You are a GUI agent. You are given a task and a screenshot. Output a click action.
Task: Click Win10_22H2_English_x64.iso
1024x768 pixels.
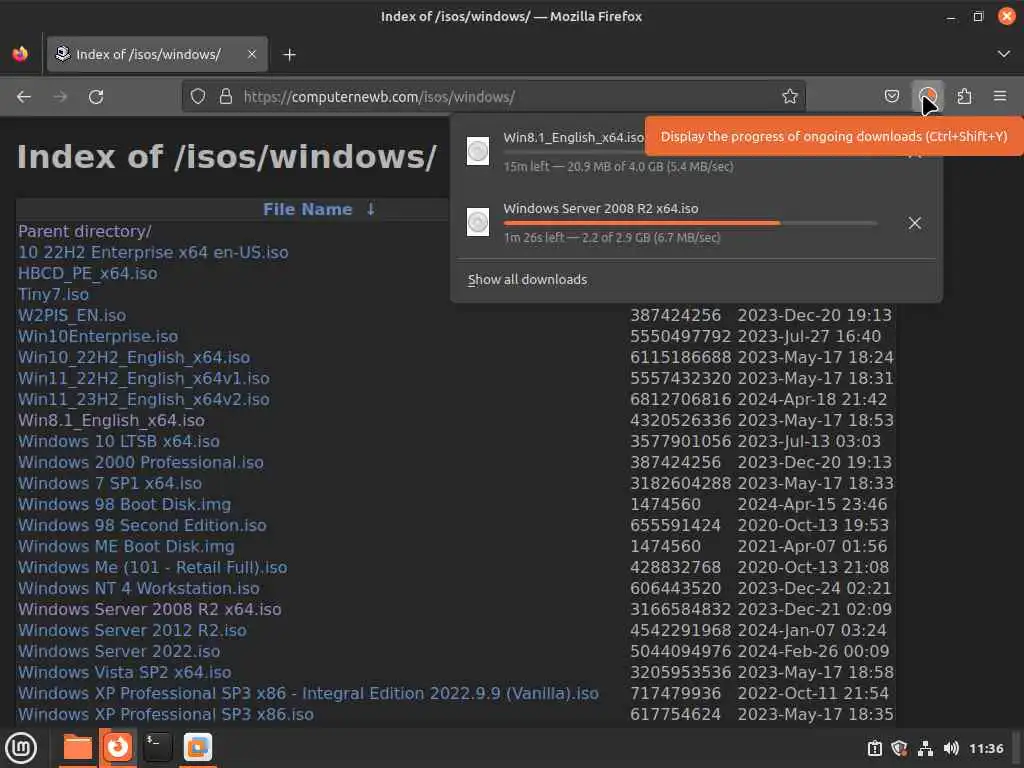pyautogui.click(x=134, y=357)
